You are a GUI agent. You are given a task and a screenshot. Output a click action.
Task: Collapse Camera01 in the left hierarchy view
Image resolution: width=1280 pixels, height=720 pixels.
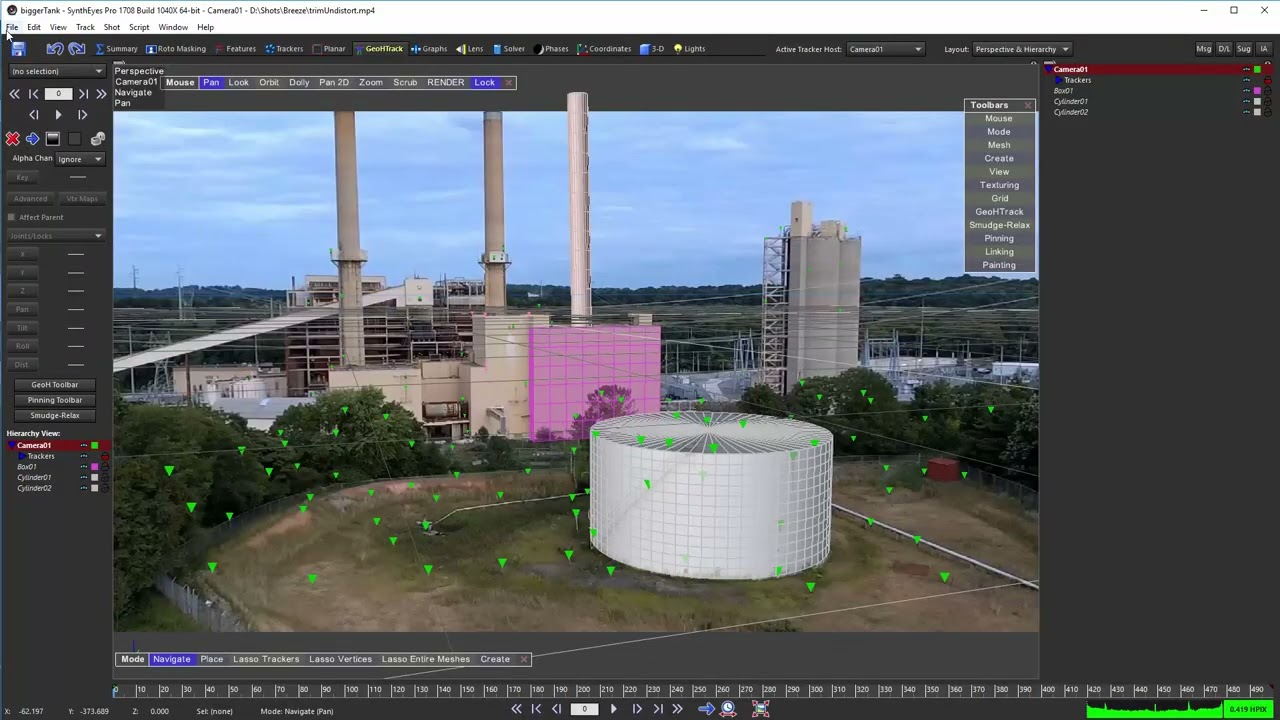pyautogui.click(x=11, y=445)
